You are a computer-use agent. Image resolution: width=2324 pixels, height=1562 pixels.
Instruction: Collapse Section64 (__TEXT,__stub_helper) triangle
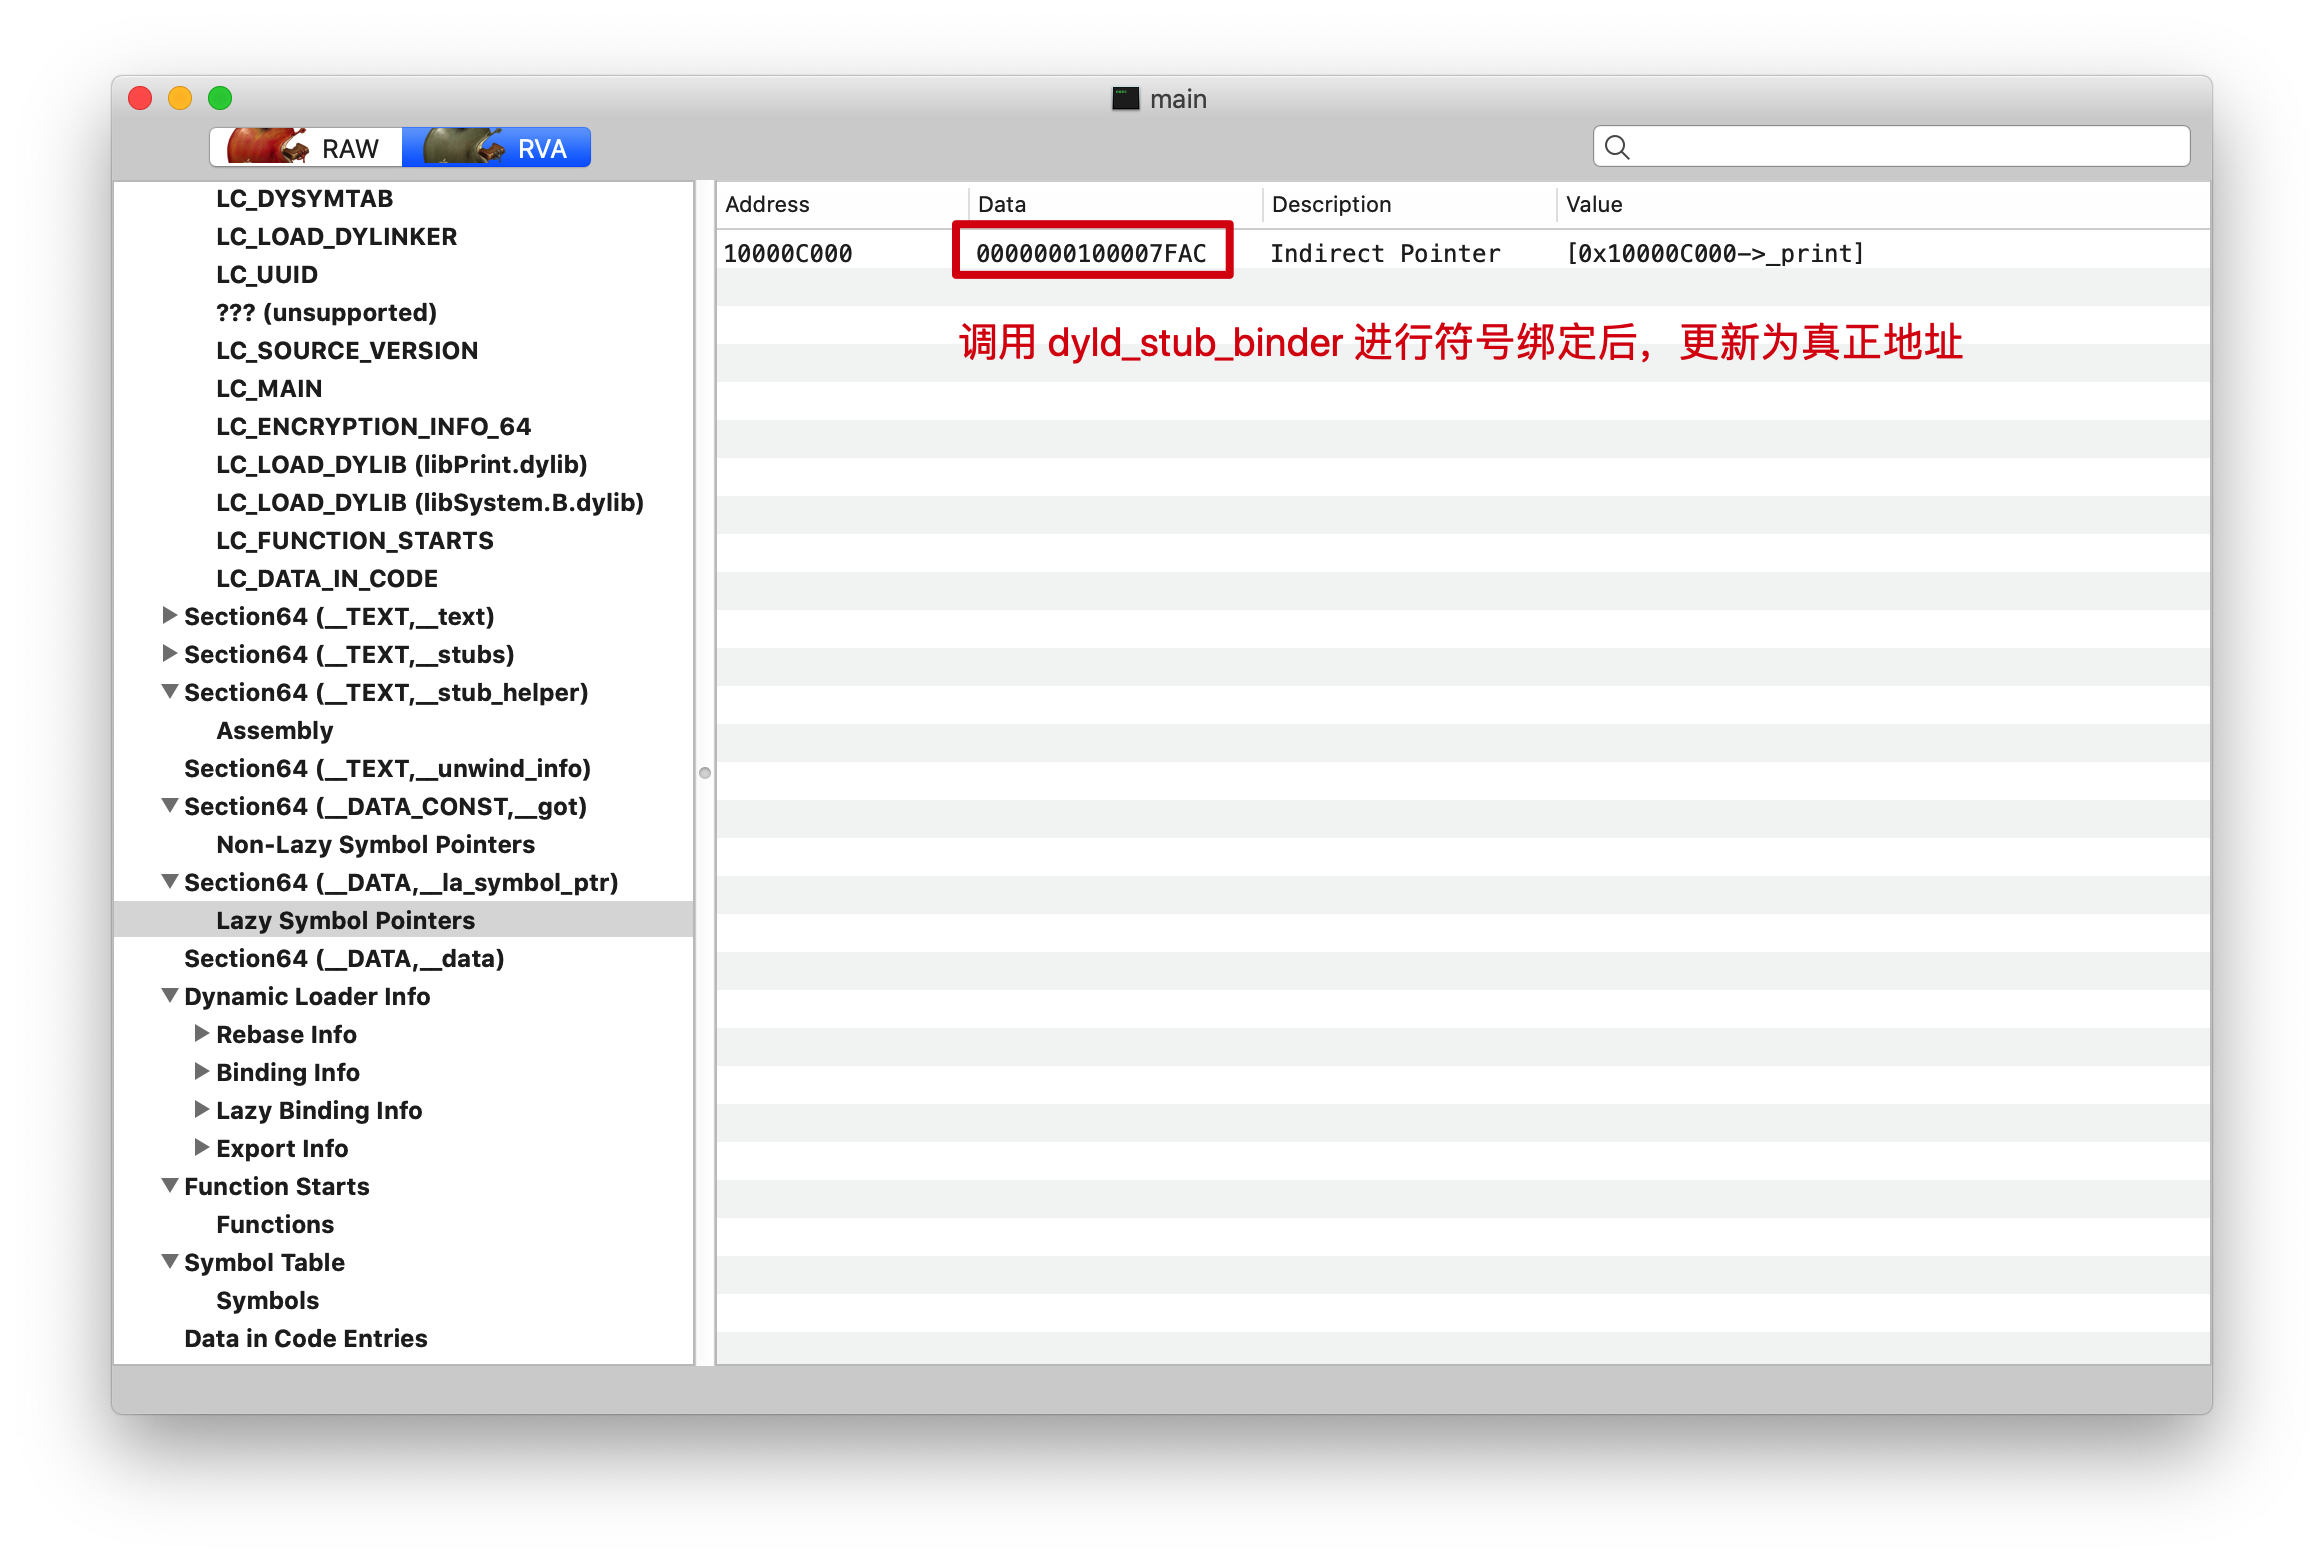tap(170, 691)
